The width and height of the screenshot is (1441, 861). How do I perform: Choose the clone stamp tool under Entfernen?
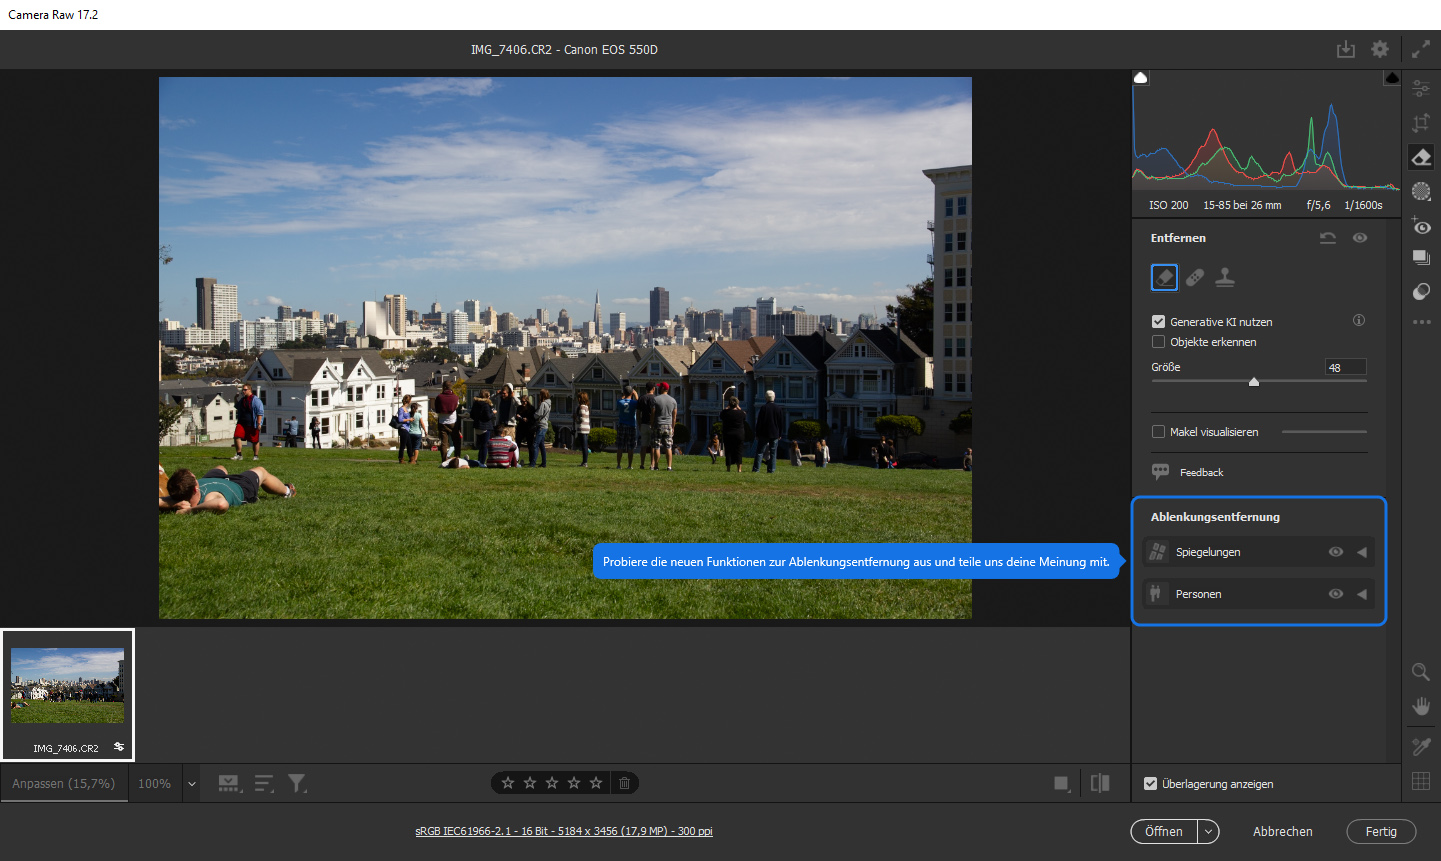(x=1225, y=278)
